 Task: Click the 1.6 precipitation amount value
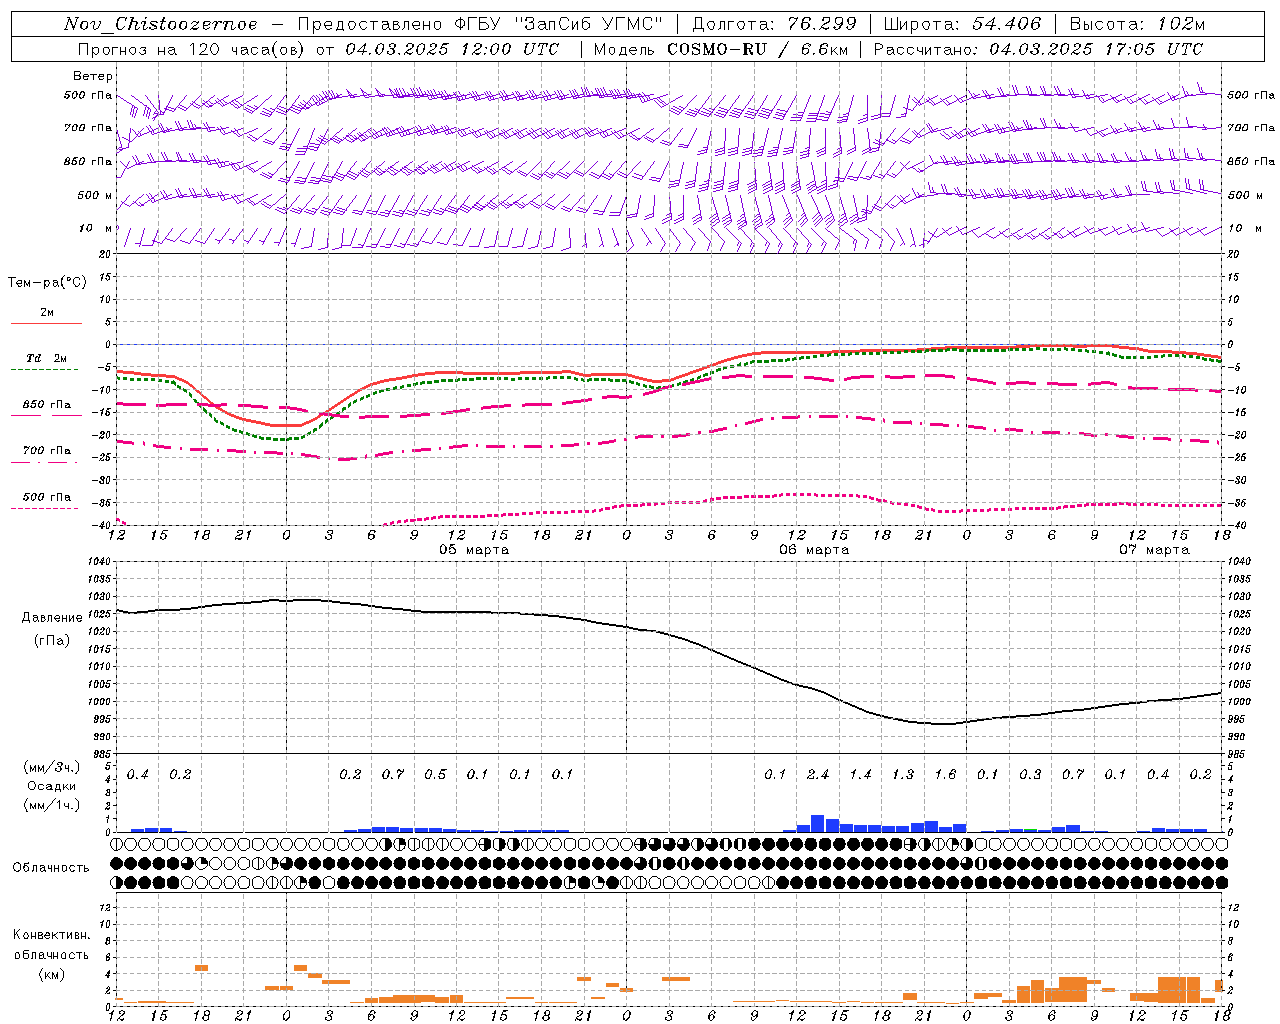click(x=945, y=775)
